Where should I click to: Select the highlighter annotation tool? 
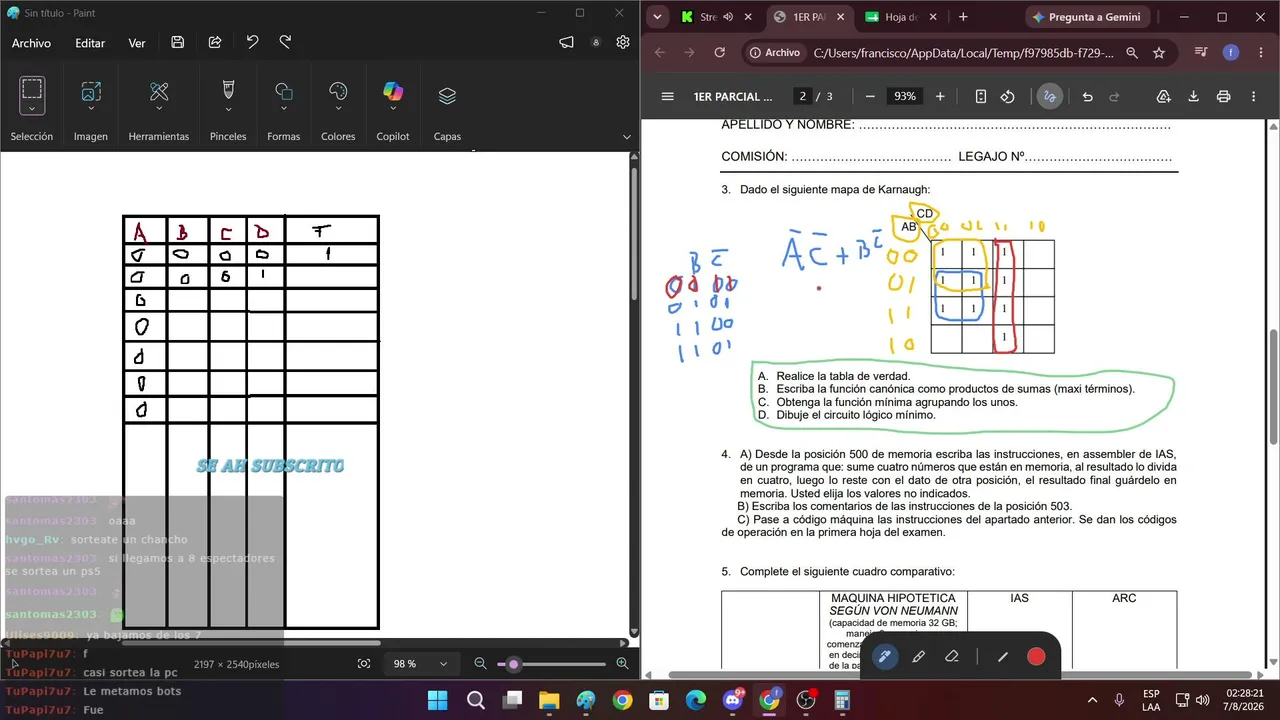click(918, 656)
